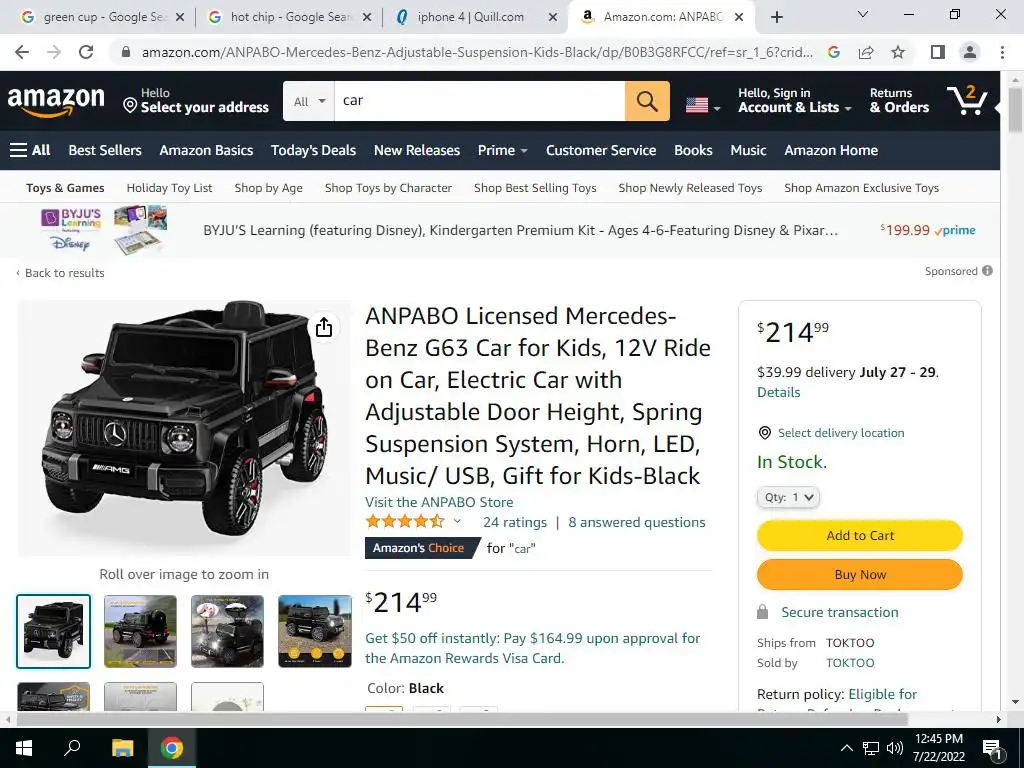Click the Sponsored info icon

[987, 270]
